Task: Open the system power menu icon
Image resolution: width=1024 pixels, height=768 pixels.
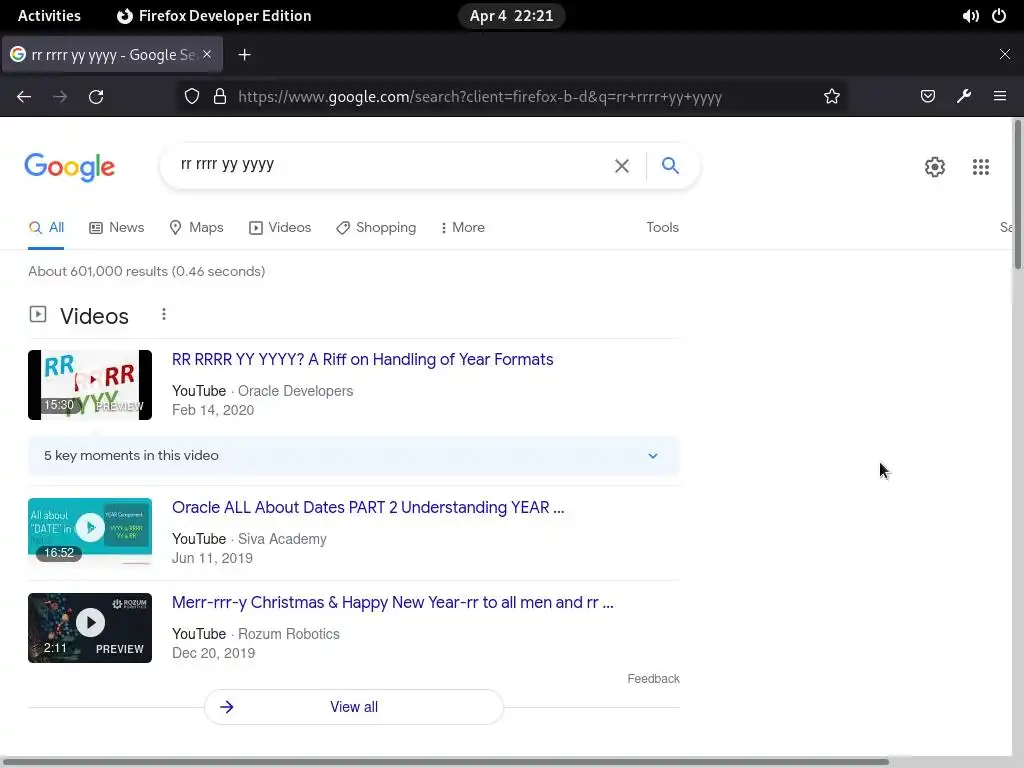Action: coord(999,16)
